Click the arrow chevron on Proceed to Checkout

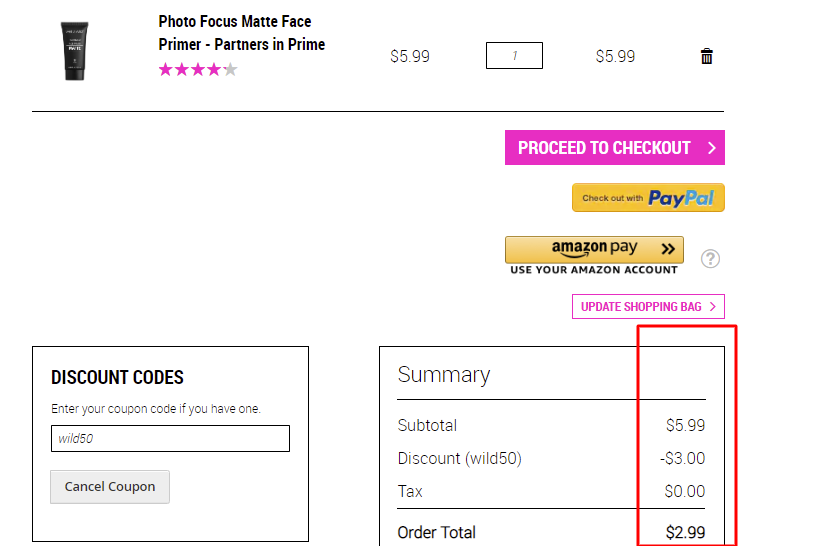click(712, 148)
